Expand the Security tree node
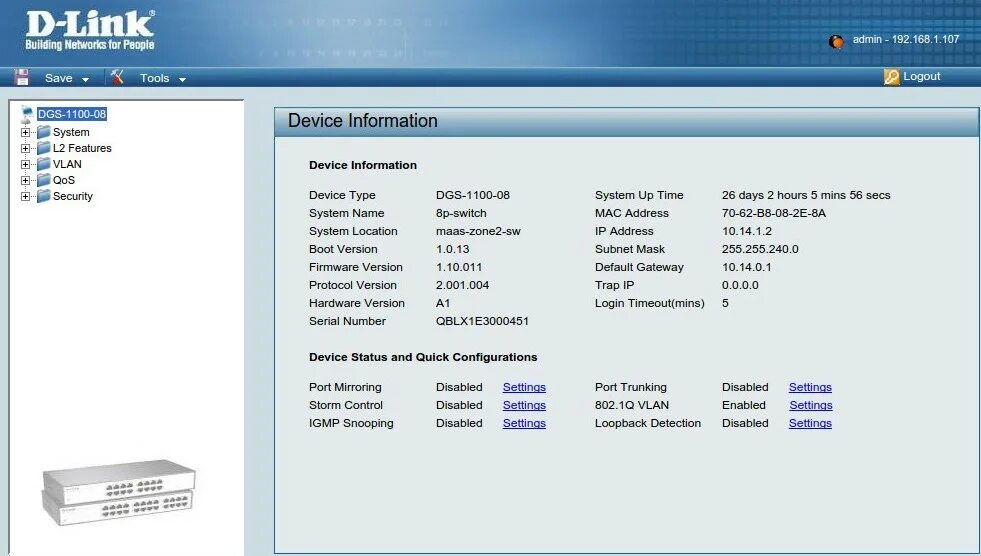Screen dimensions: 981x556 (x=25, y=196)
